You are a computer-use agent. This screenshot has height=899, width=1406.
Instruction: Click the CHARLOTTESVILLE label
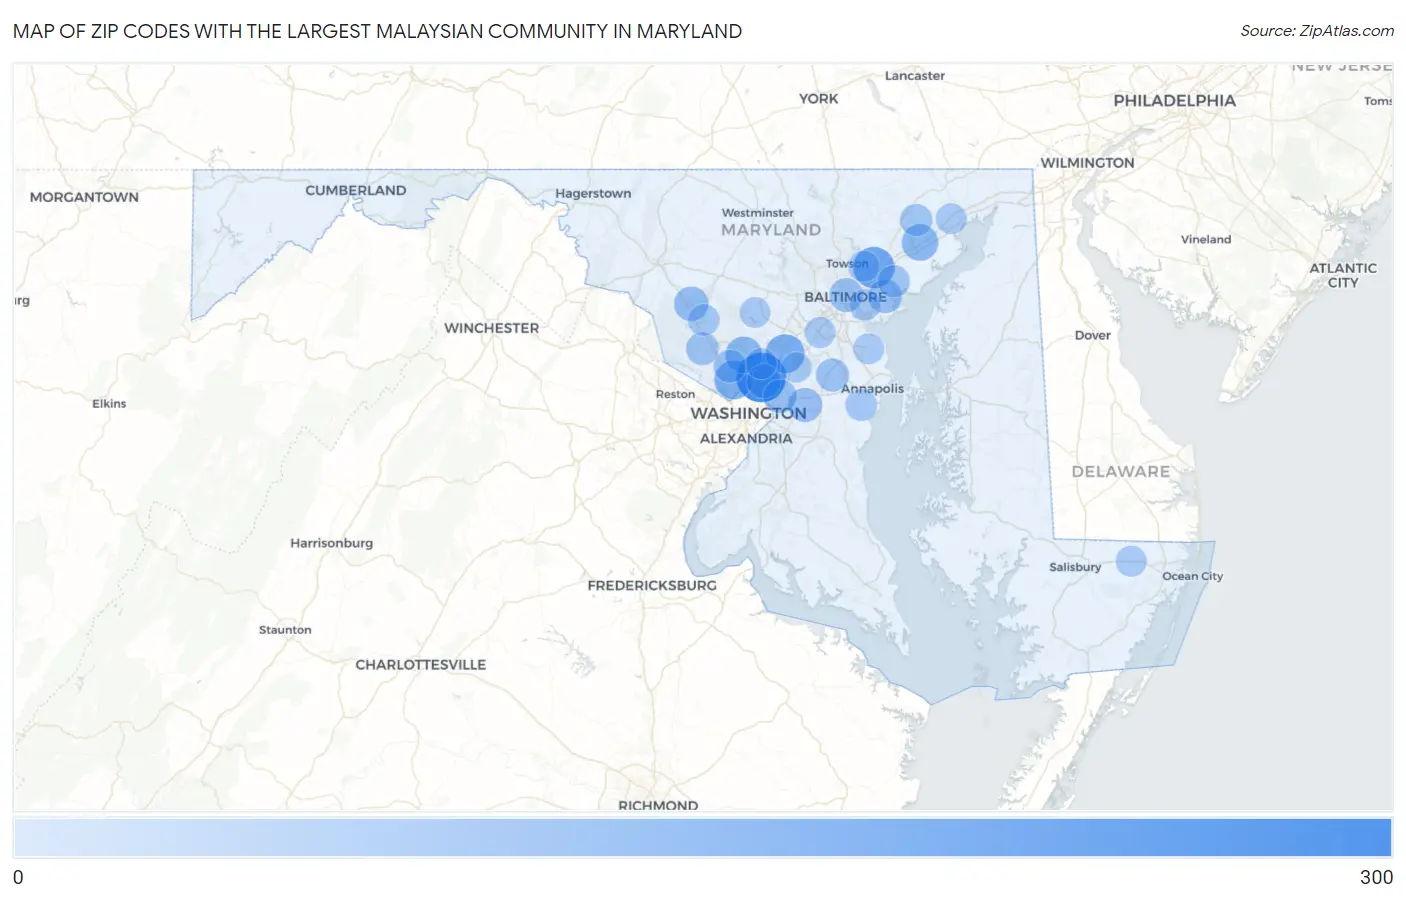point(420,664)
